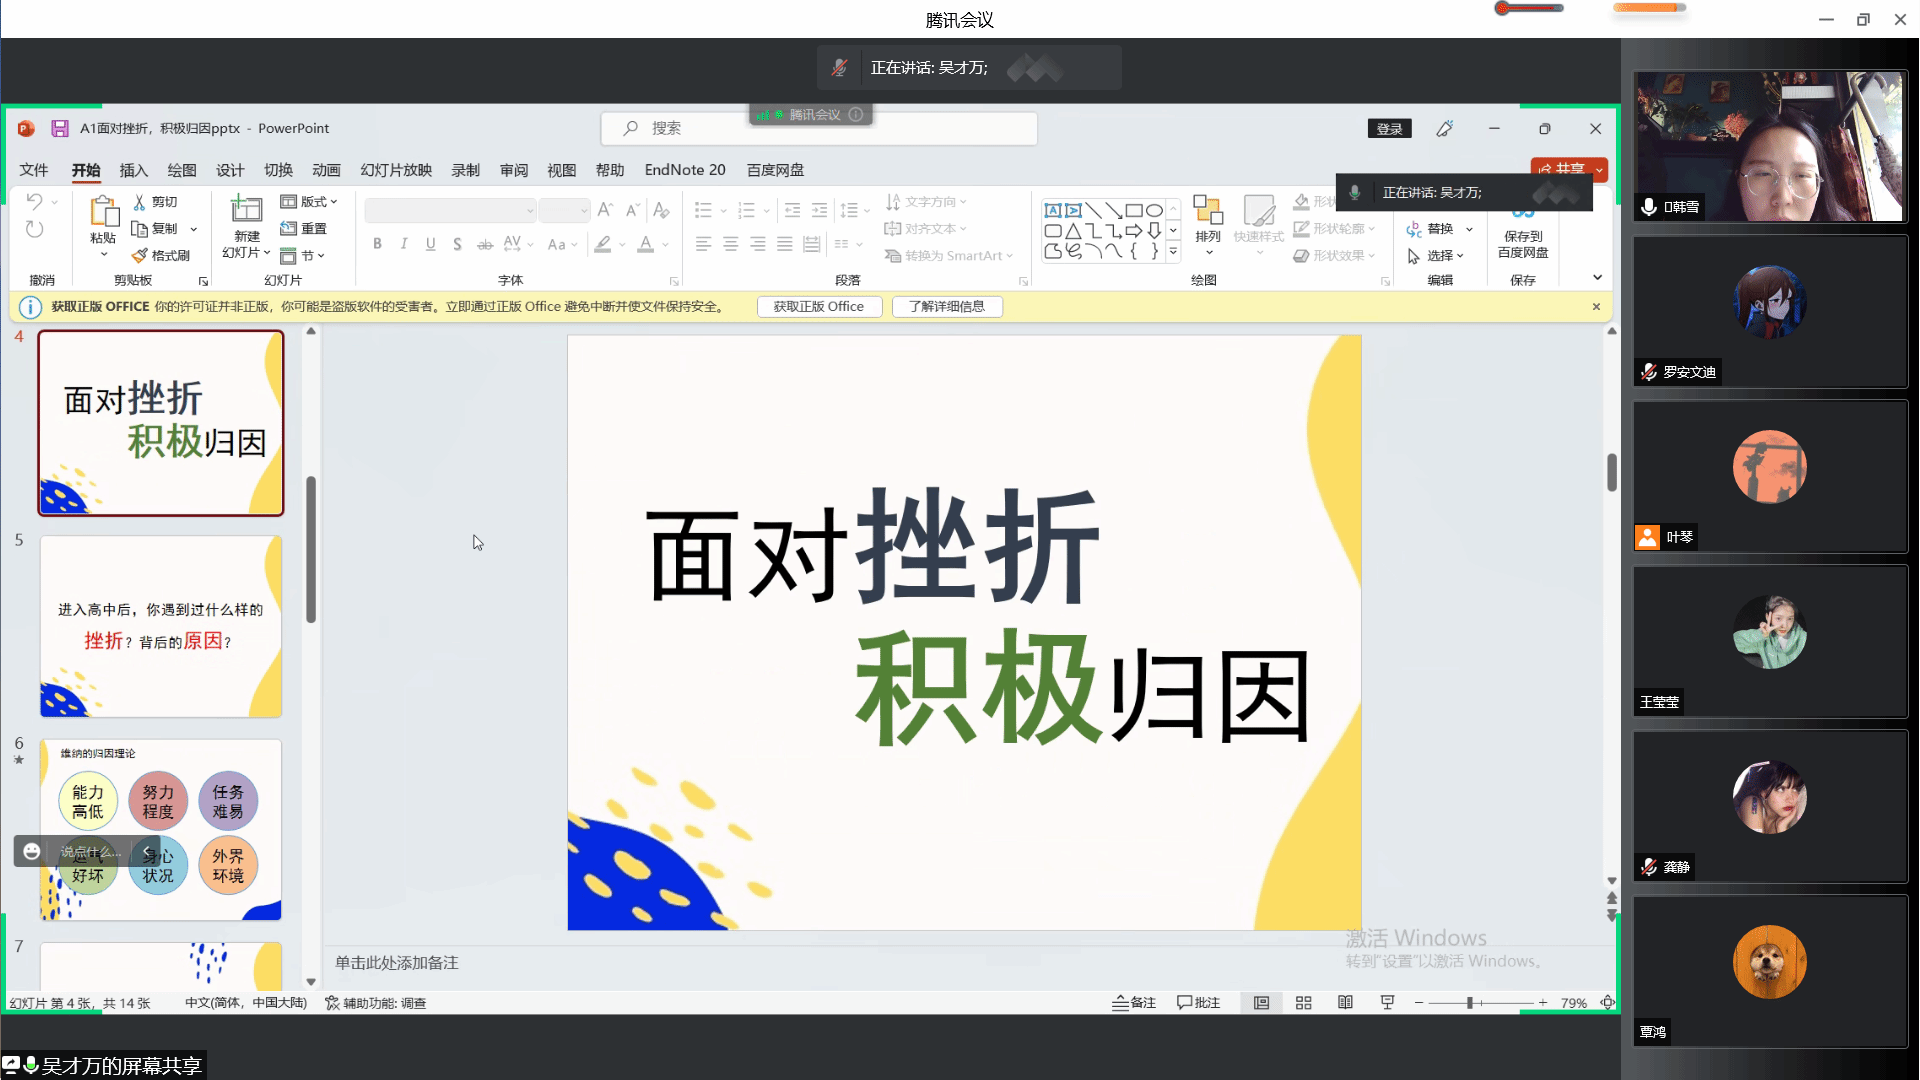Click the Undo arrow icon
The image size is (1920, 1080).
click(35, 202)
